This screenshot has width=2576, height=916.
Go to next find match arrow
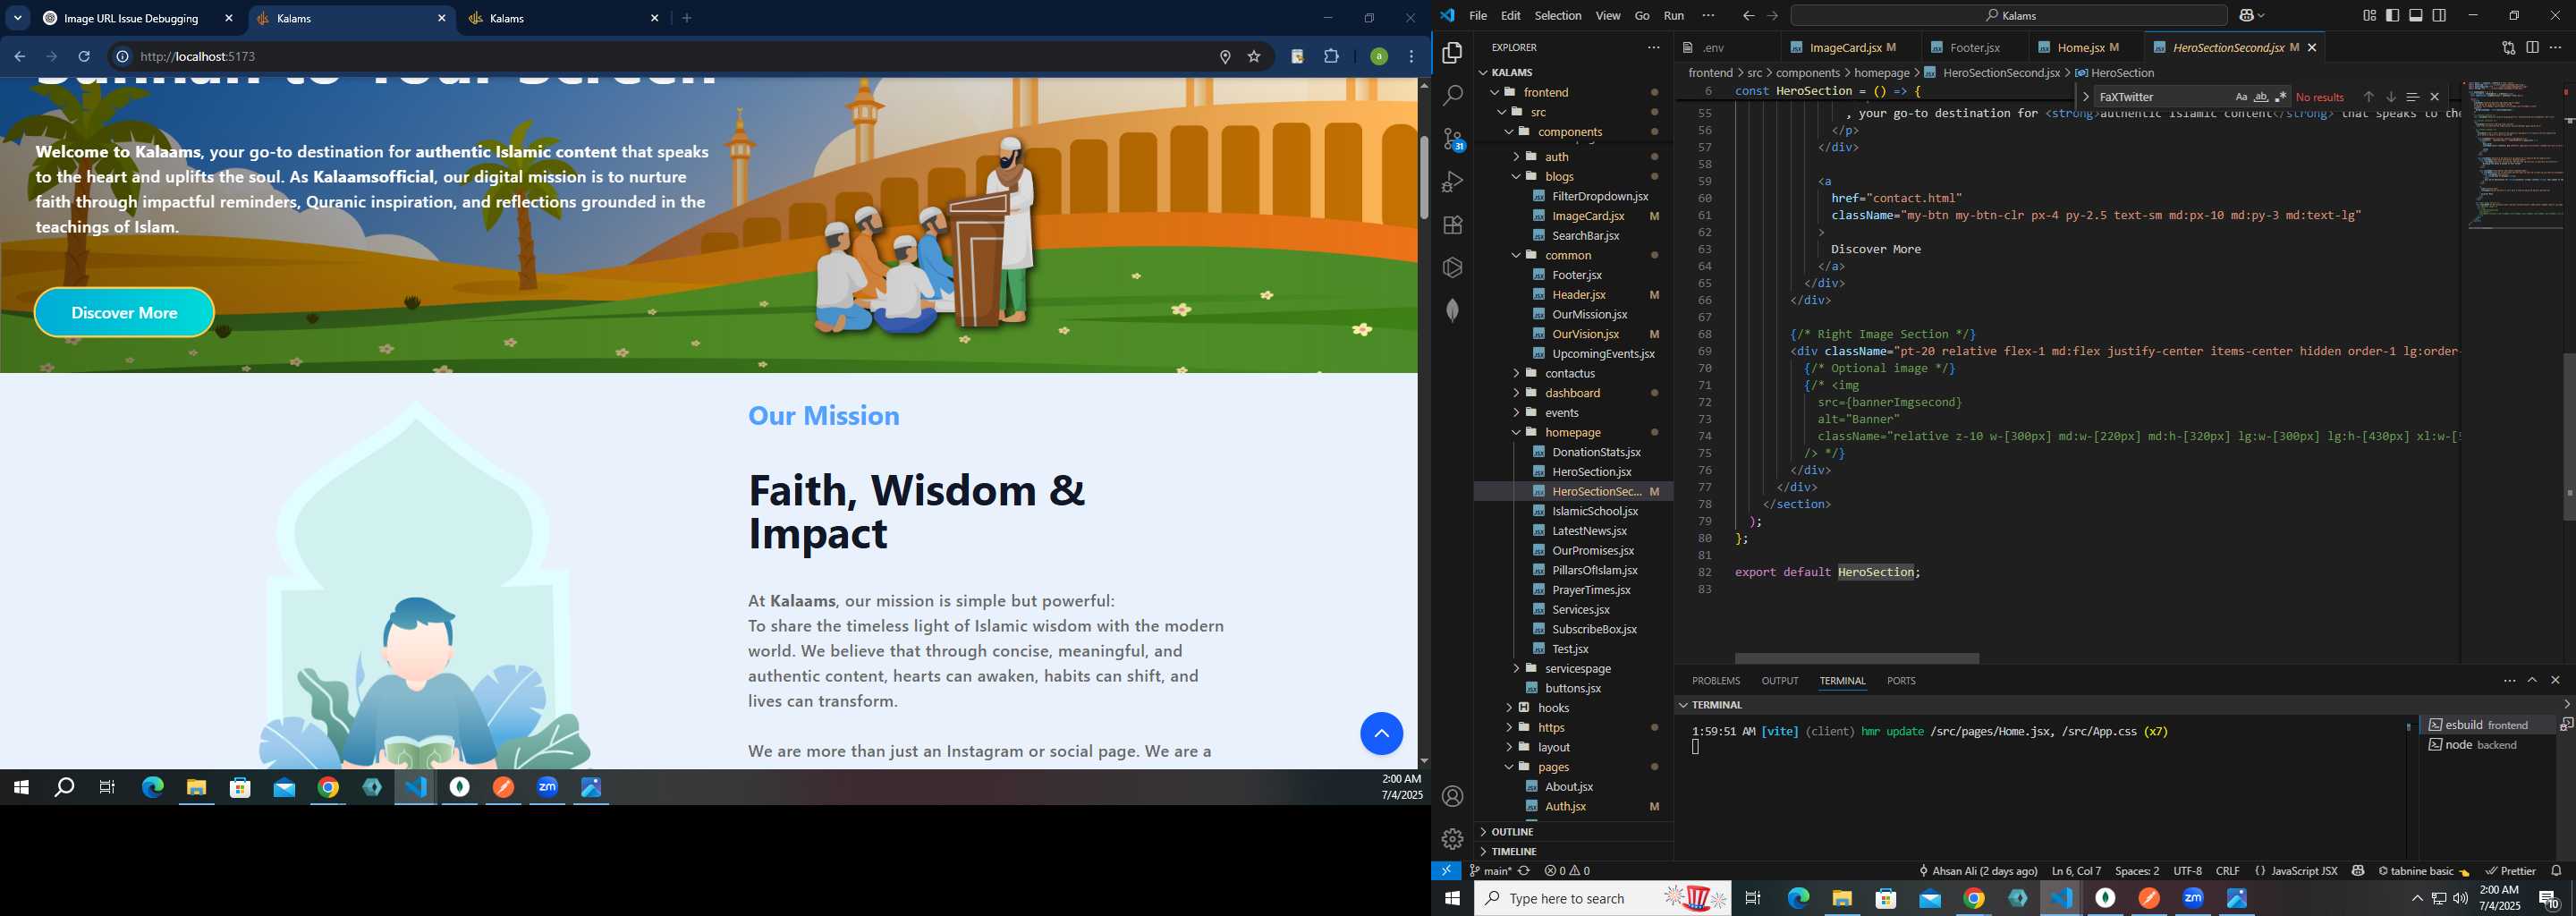pyautogui.click(x=2390, y=97)
